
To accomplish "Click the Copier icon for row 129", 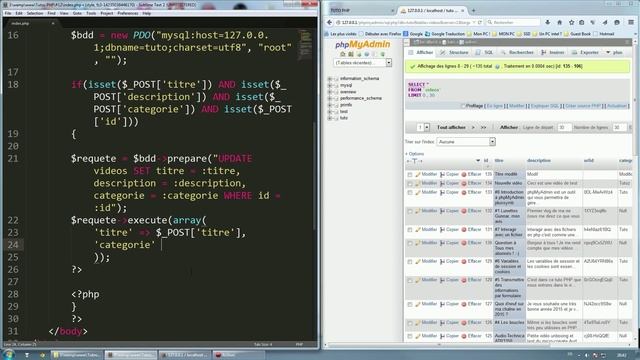I will click(442, 261).
